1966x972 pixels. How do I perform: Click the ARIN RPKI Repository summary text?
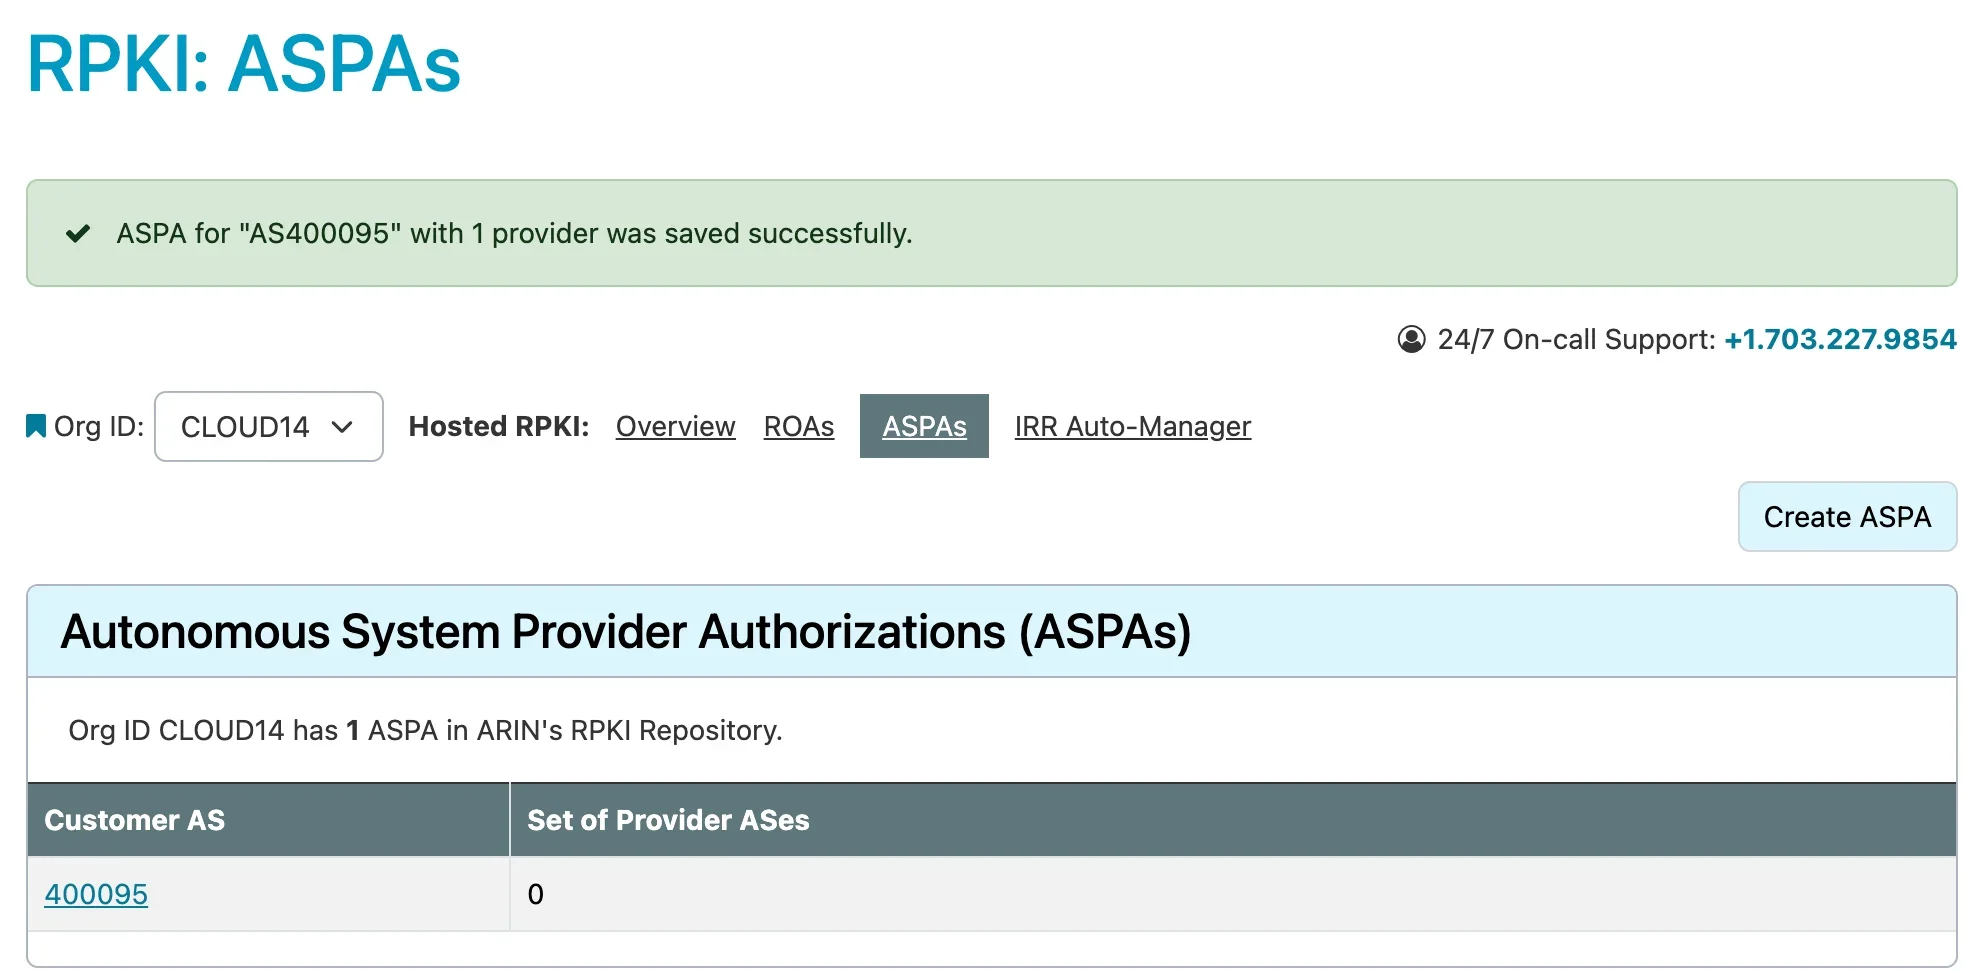pyautogui.click(x=424, y=730)
